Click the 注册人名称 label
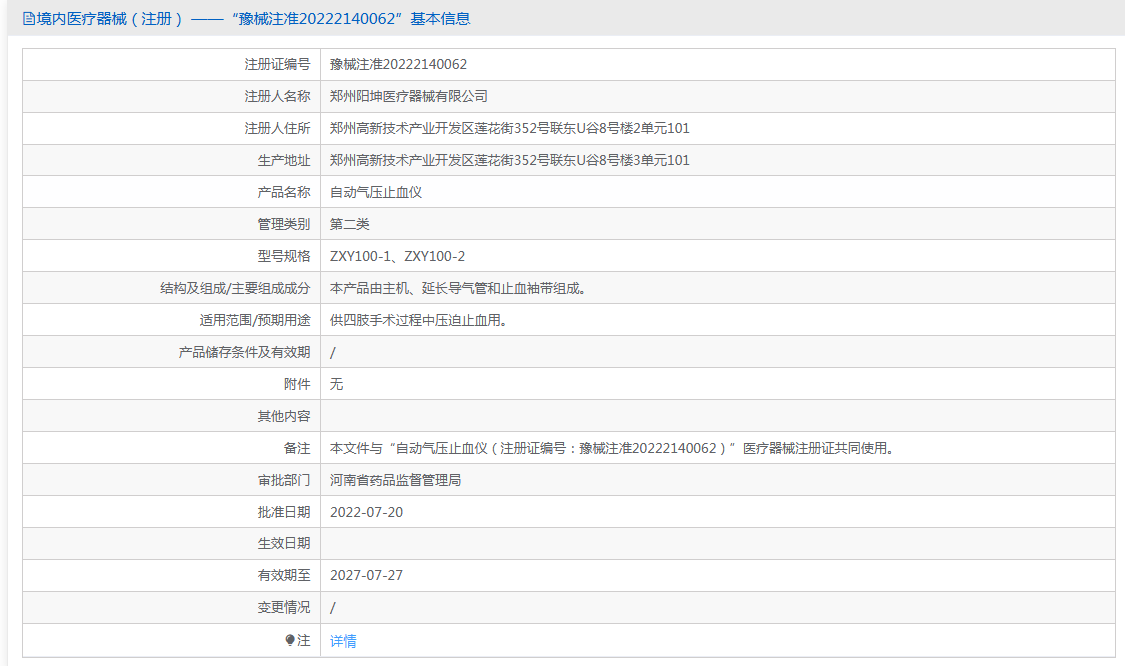Image resolution: width=1125 pixels, height=666 pixels. (277, 96)
